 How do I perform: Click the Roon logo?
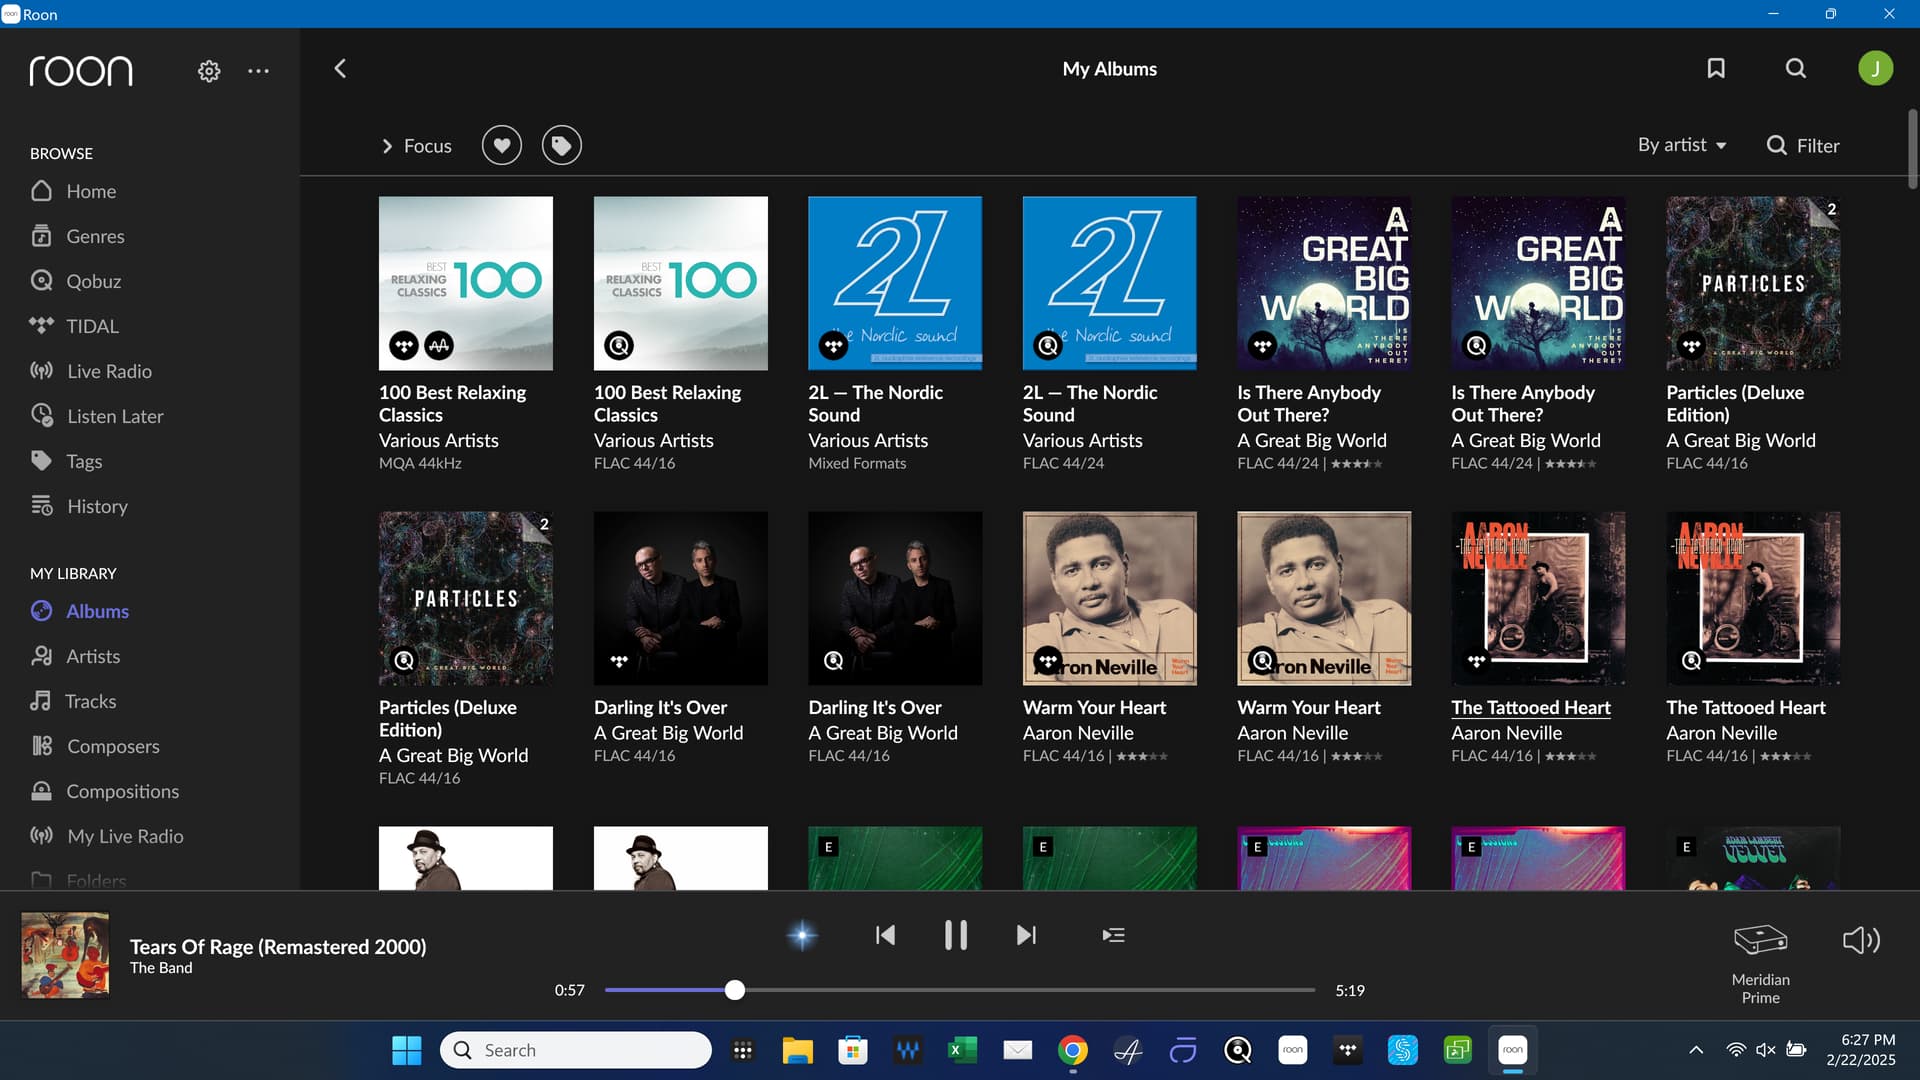click(81, 71)
